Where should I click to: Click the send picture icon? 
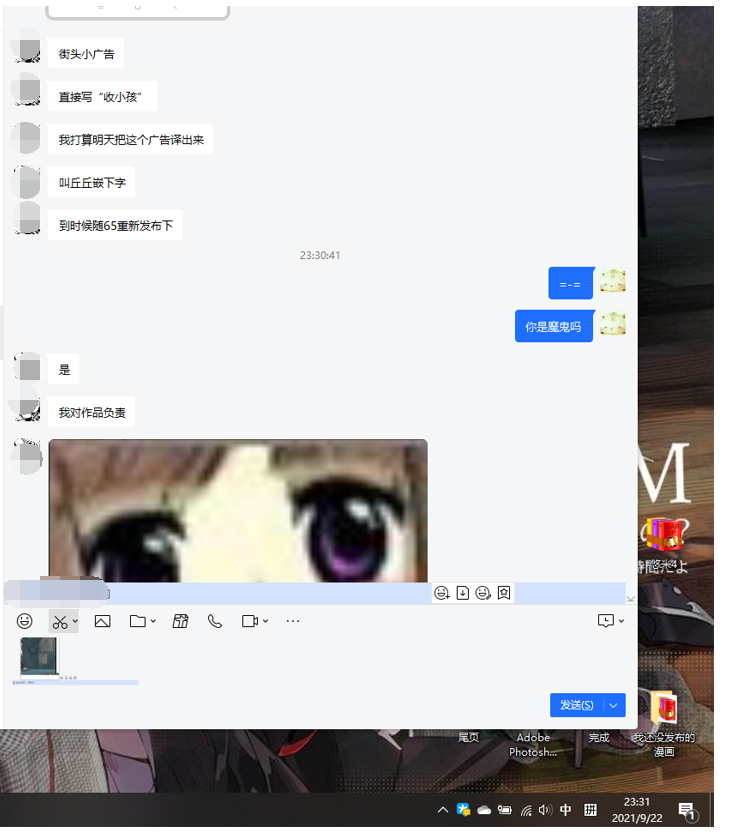point(102,621)
